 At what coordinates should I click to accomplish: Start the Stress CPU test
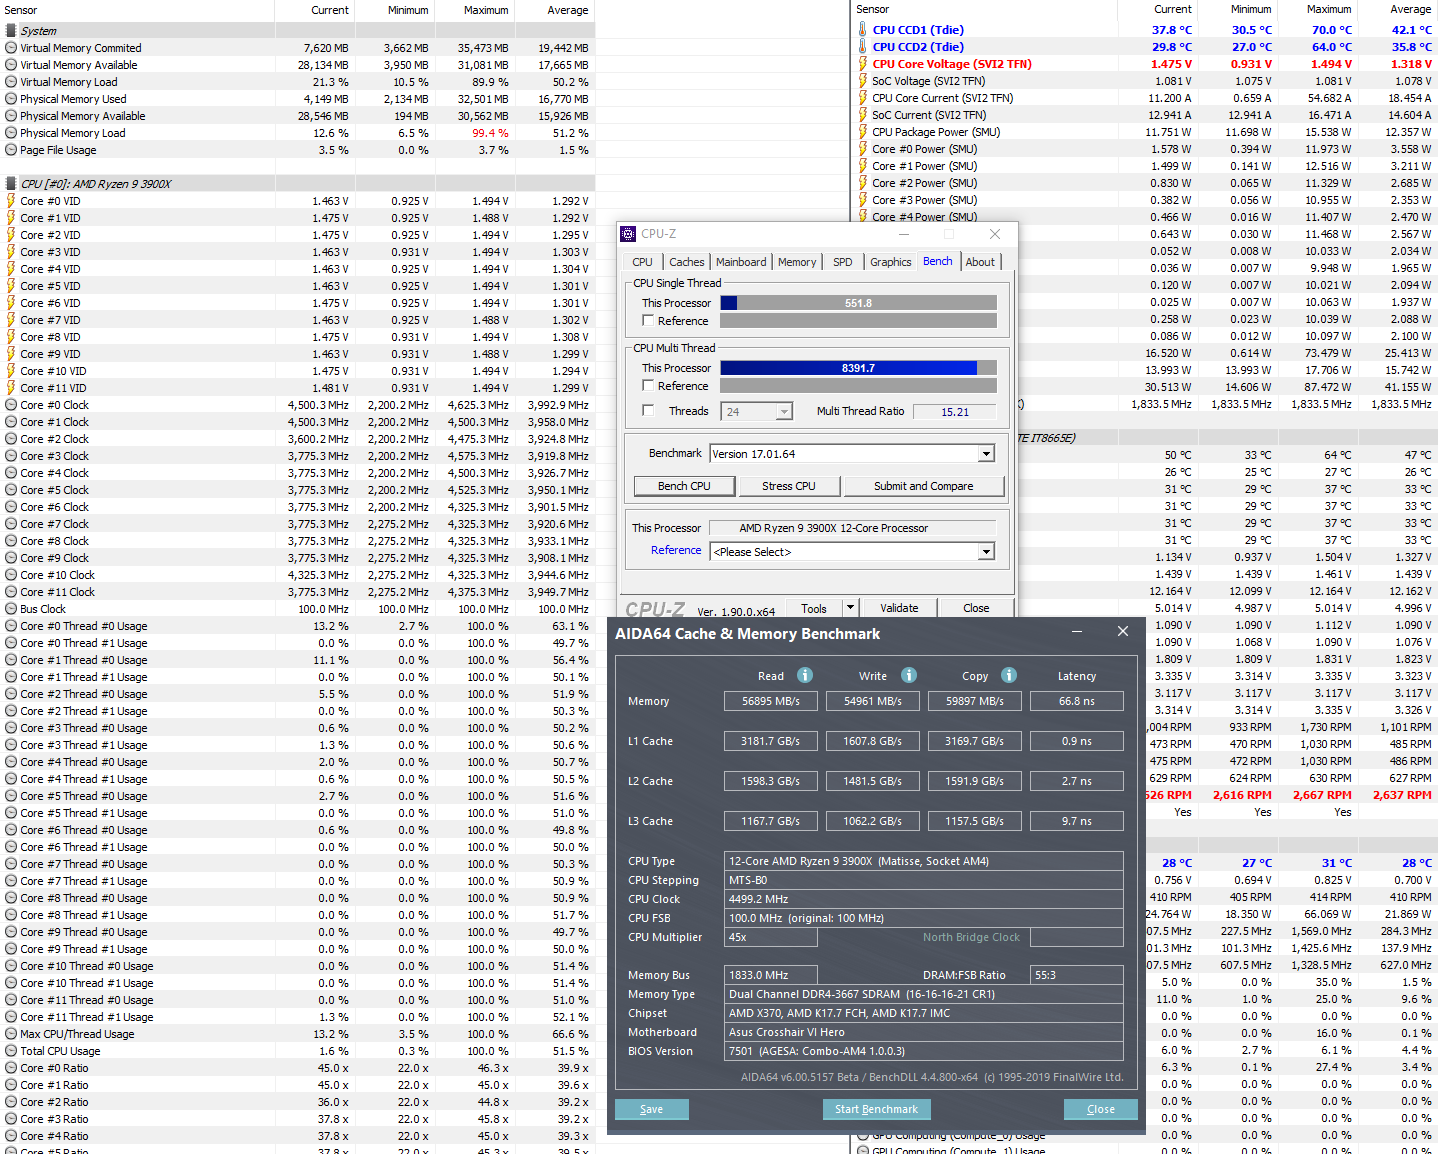[x=789, y=486]
